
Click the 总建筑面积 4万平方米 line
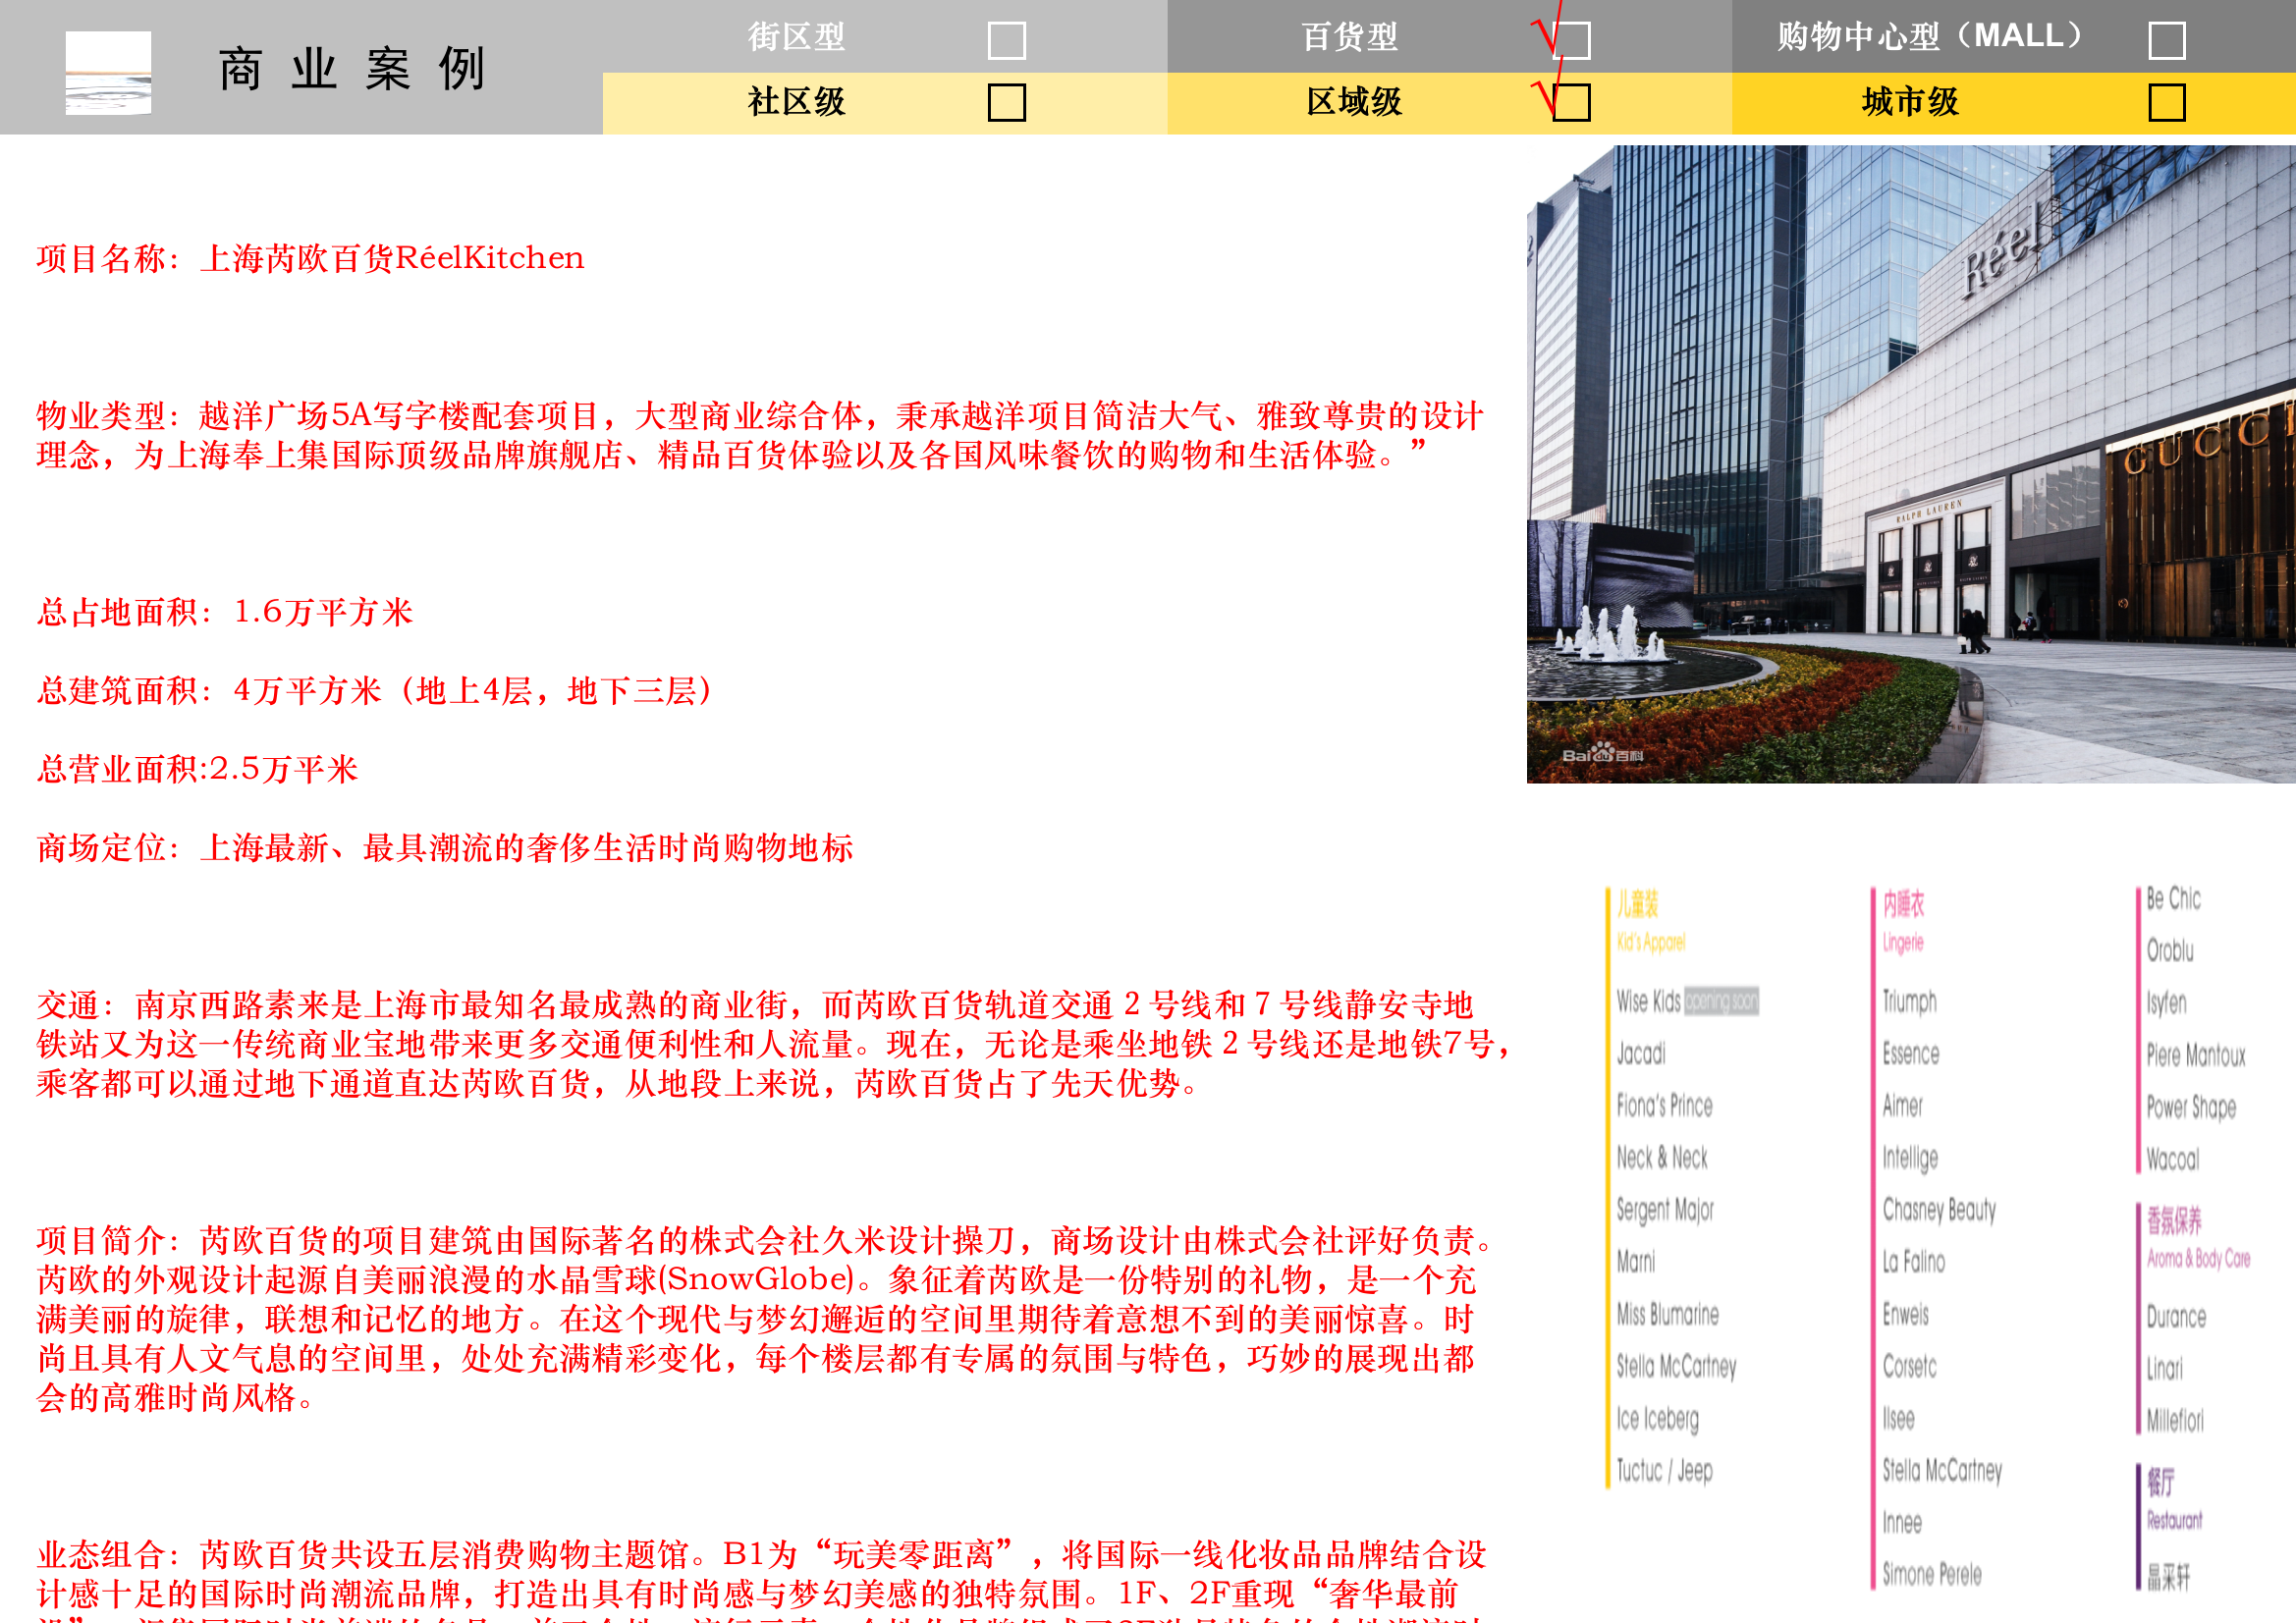coord(375,690)
